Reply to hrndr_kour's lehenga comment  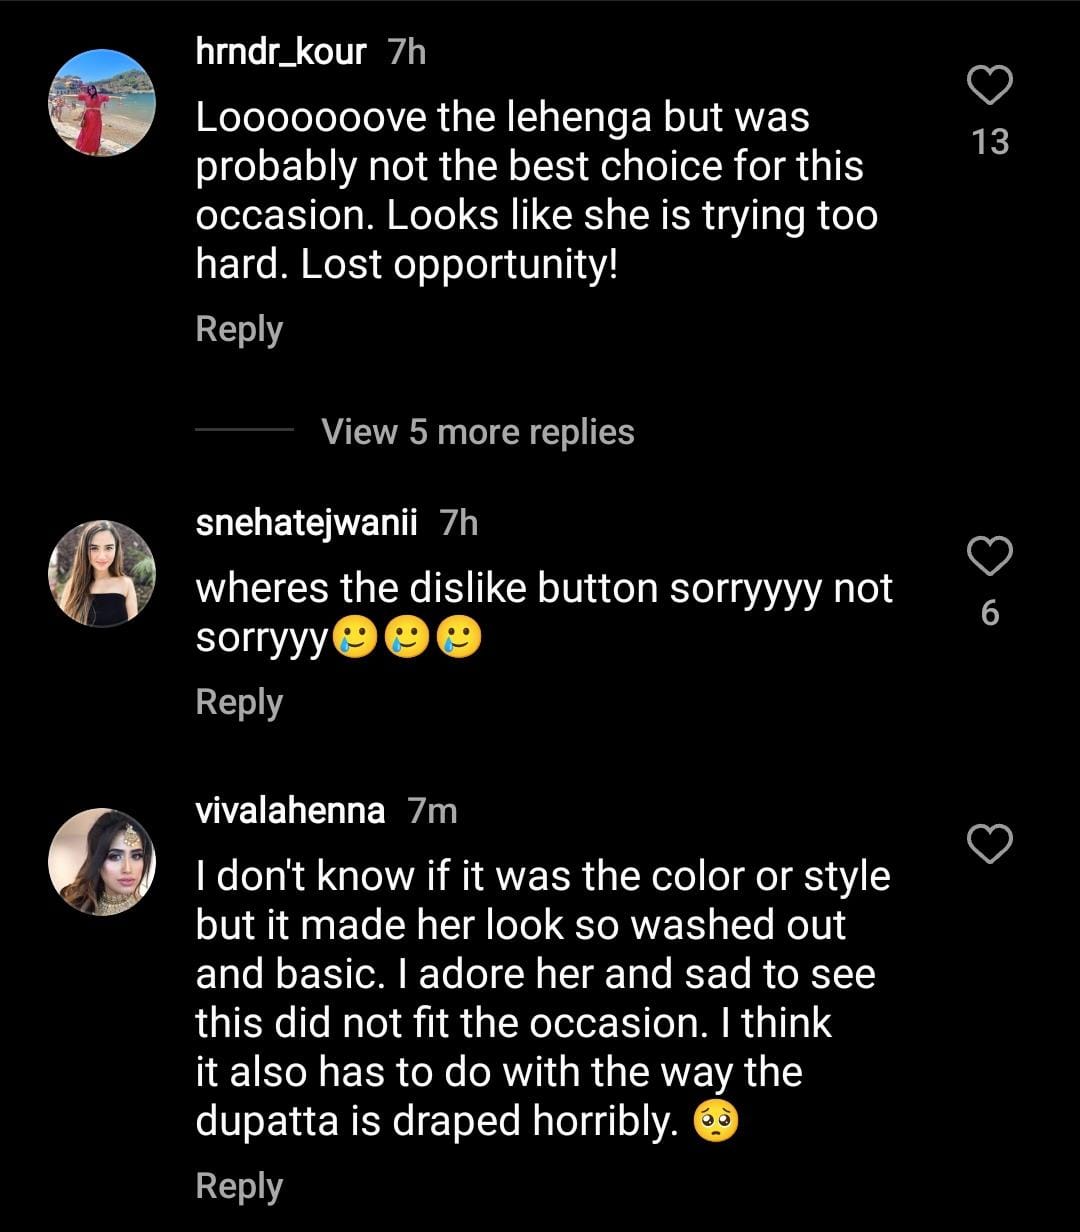(x=239, y=329)
